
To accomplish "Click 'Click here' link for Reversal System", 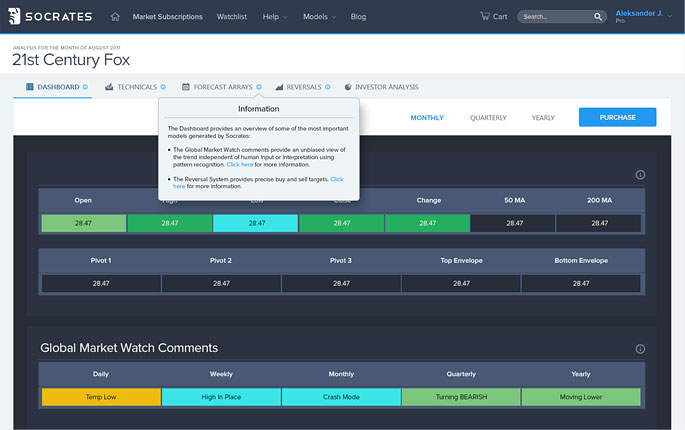I will coord(336,179).
